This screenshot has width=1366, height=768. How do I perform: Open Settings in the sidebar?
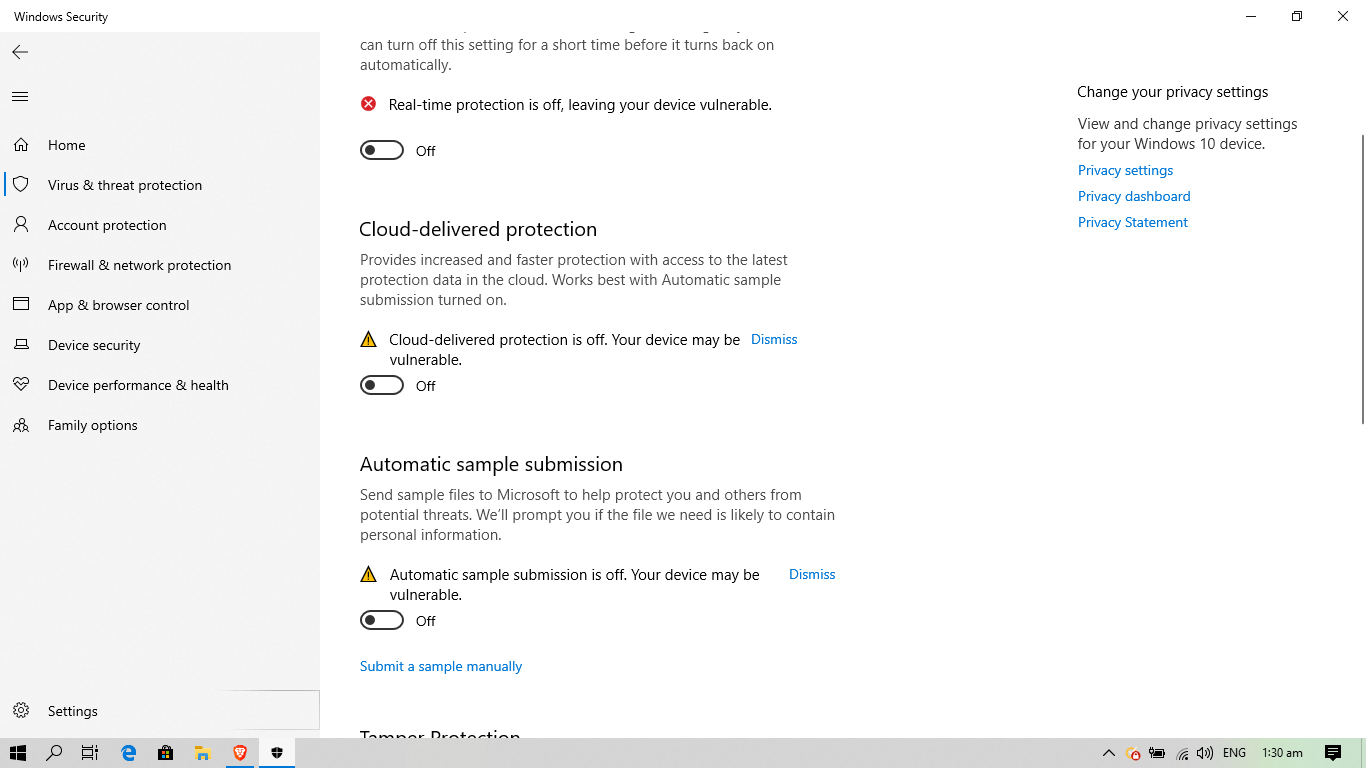tap(160, 711)
